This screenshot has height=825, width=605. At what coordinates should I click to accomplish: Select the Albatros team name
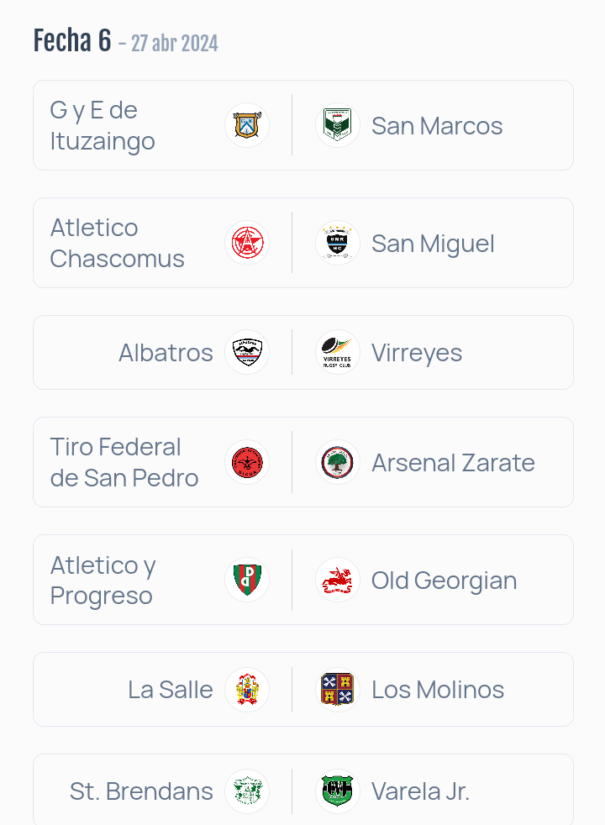(x=166, y=353)
